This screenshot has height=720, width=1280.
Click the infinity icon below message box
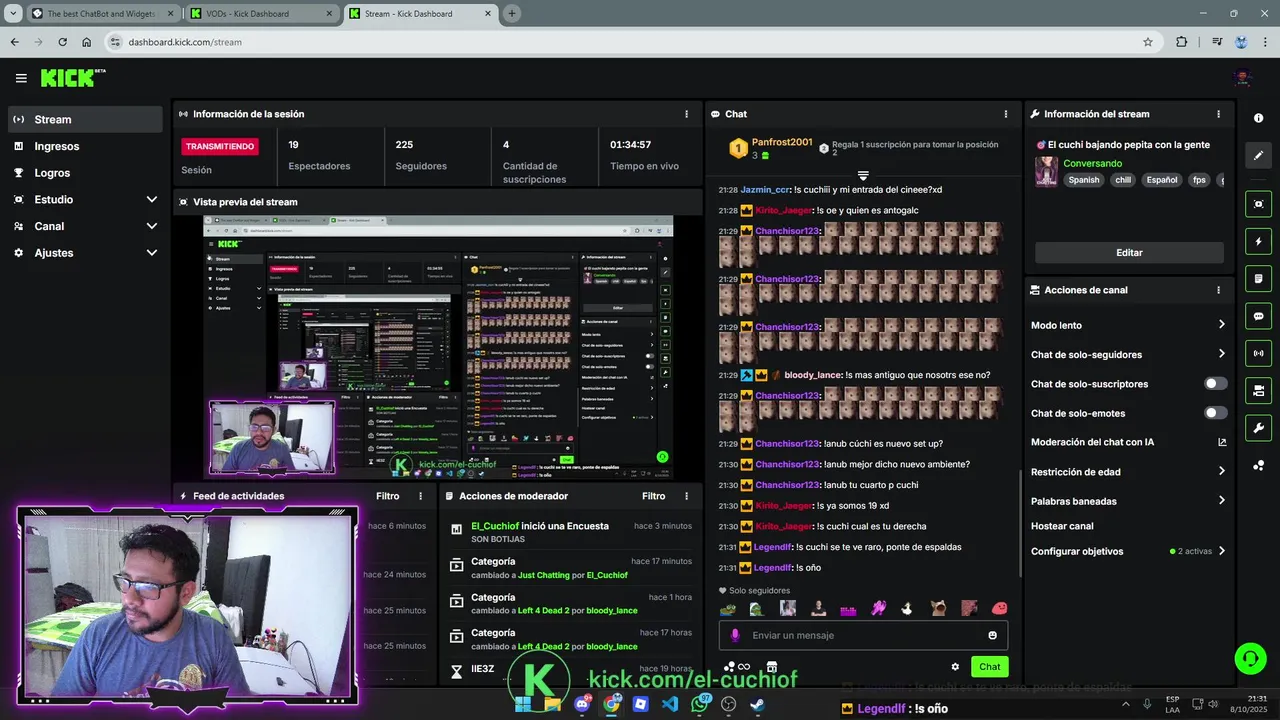pos(743,667)
